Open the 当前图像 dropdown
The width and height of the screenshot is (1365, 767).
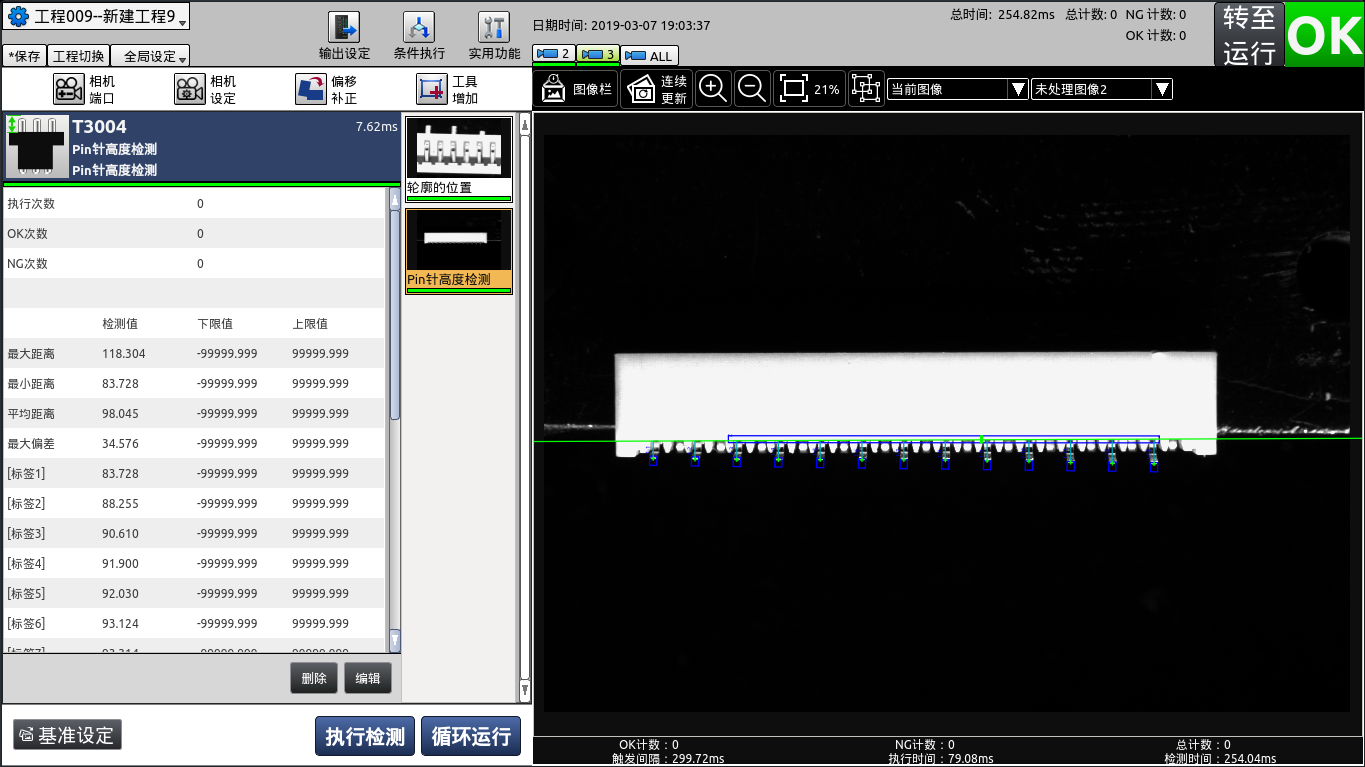click(x=958, y=89)
